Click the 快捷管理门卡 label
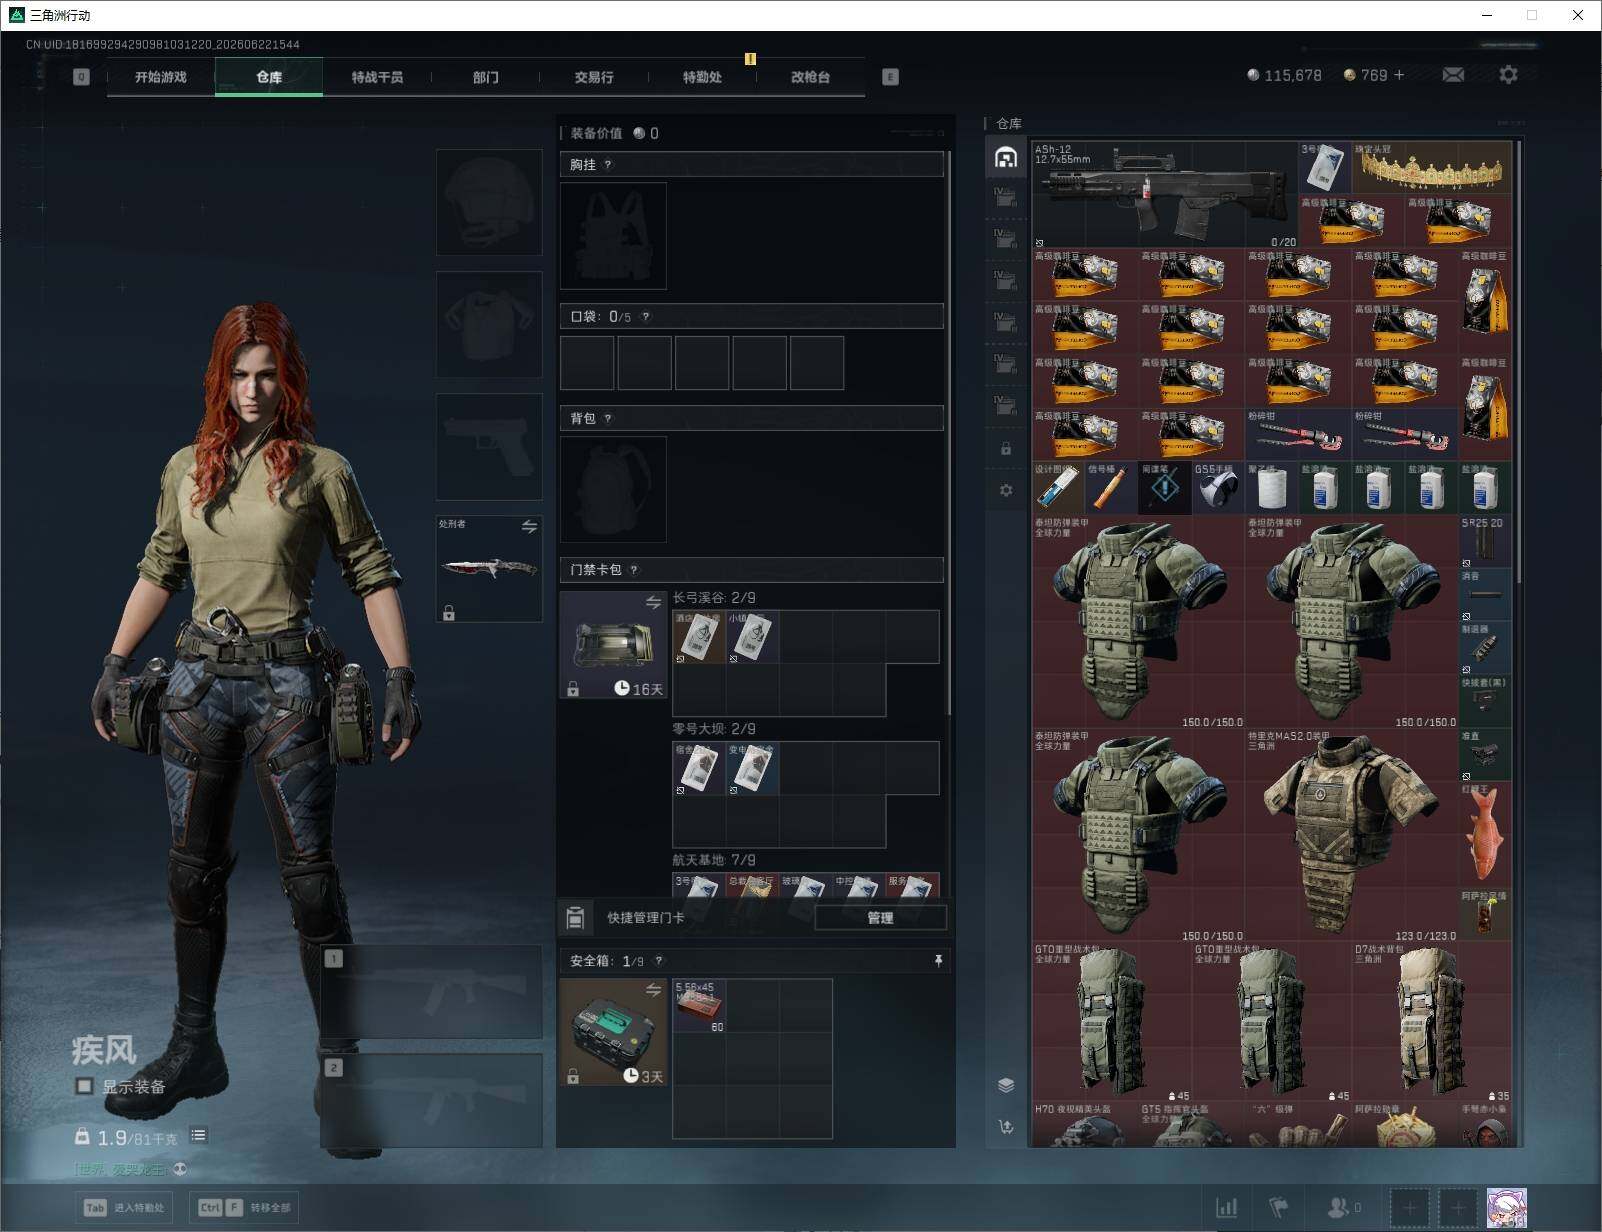Screen dimensions: 1602x1232 [646, 918]
